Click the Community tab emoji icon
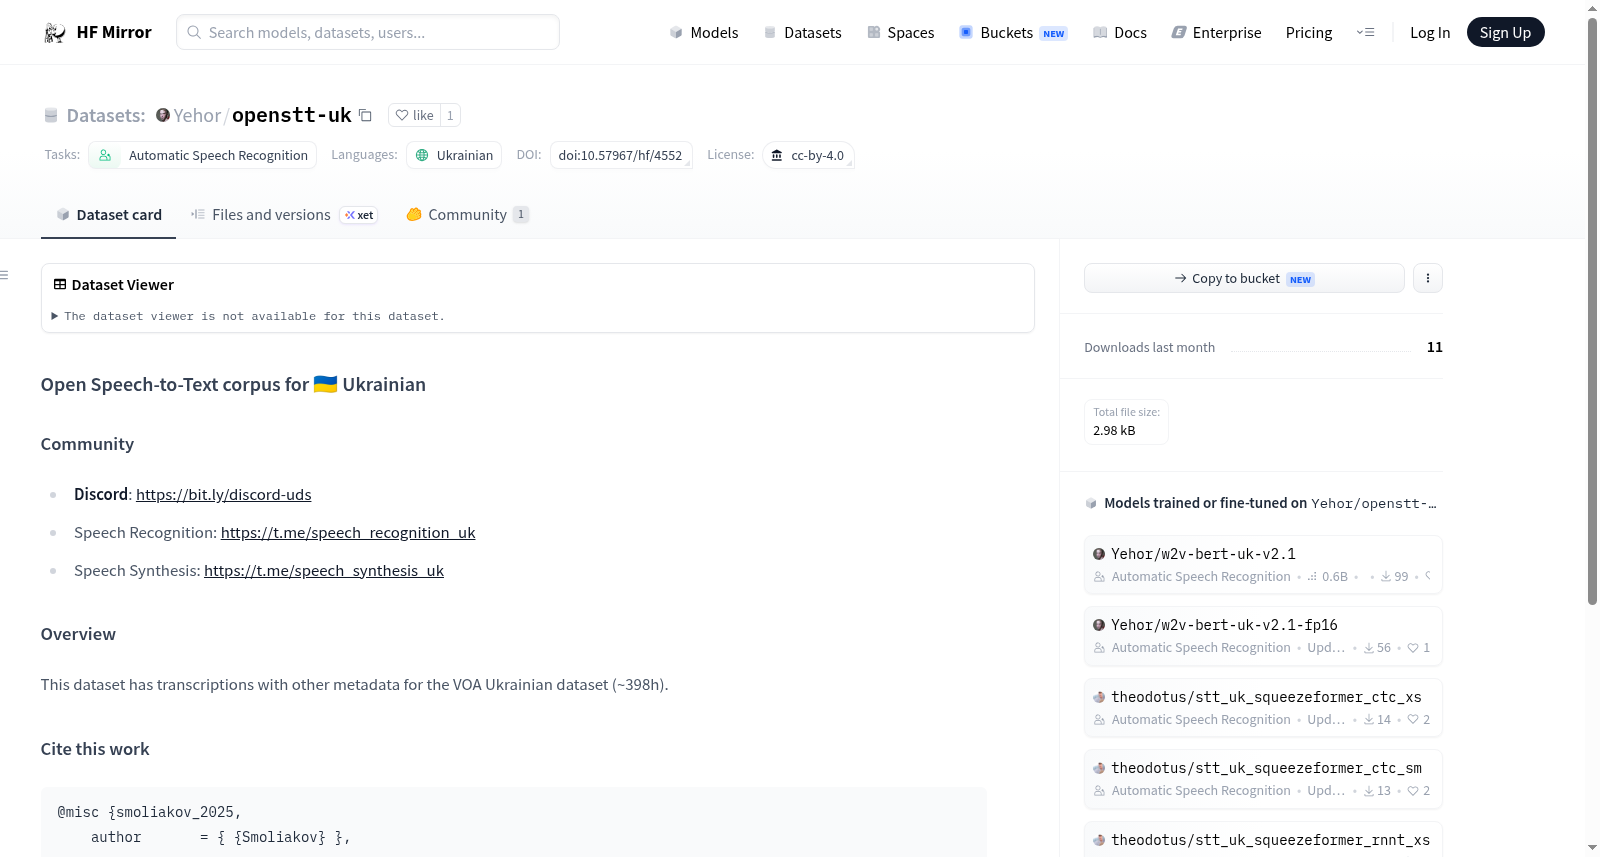The height and width of the screenshot is (857, 1600). click(x=414, y=214)
